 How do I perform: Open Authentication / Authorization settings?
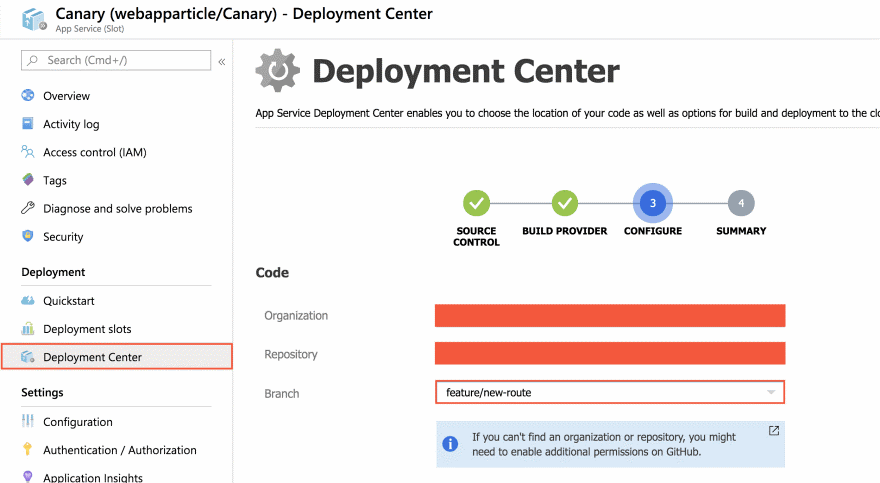pos(119,450)
